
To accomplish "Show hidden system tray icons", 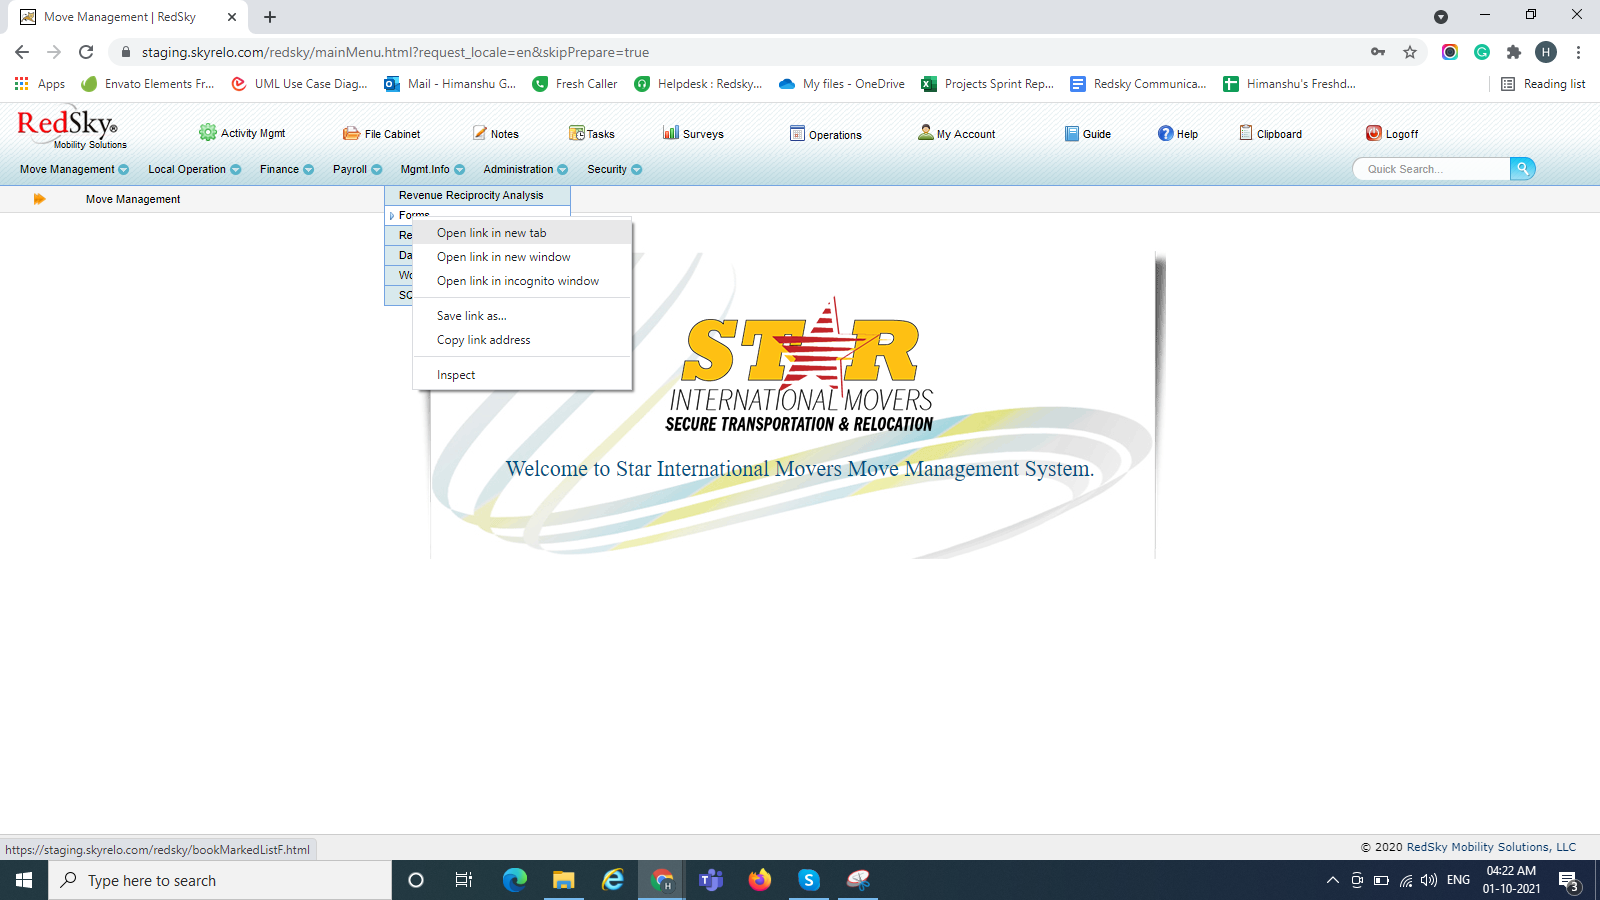I will point(1332,880).
